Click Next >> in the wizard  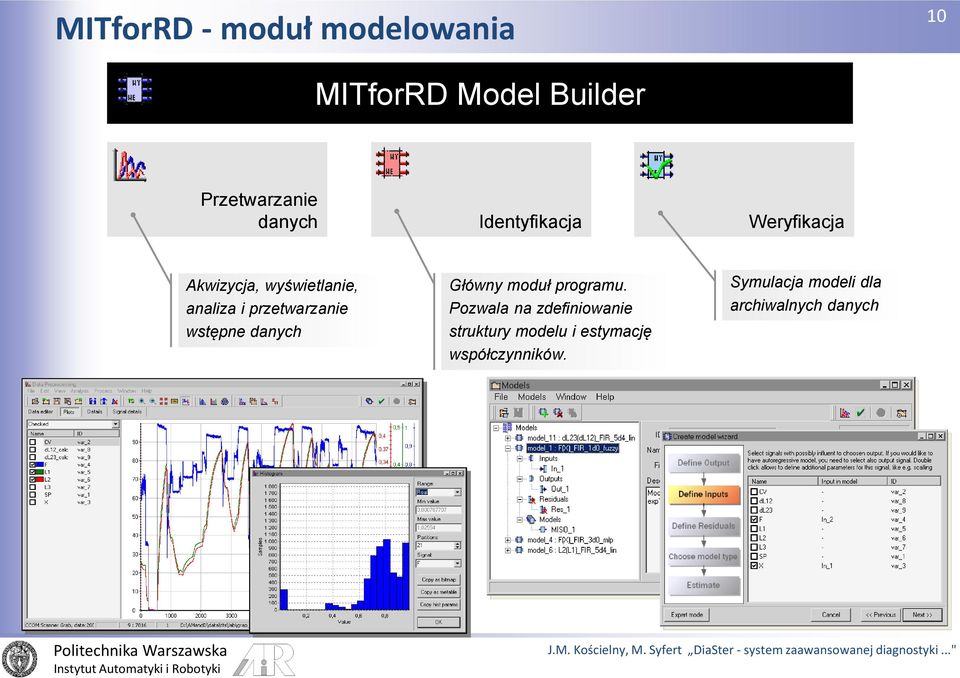[x=922, y=614]
